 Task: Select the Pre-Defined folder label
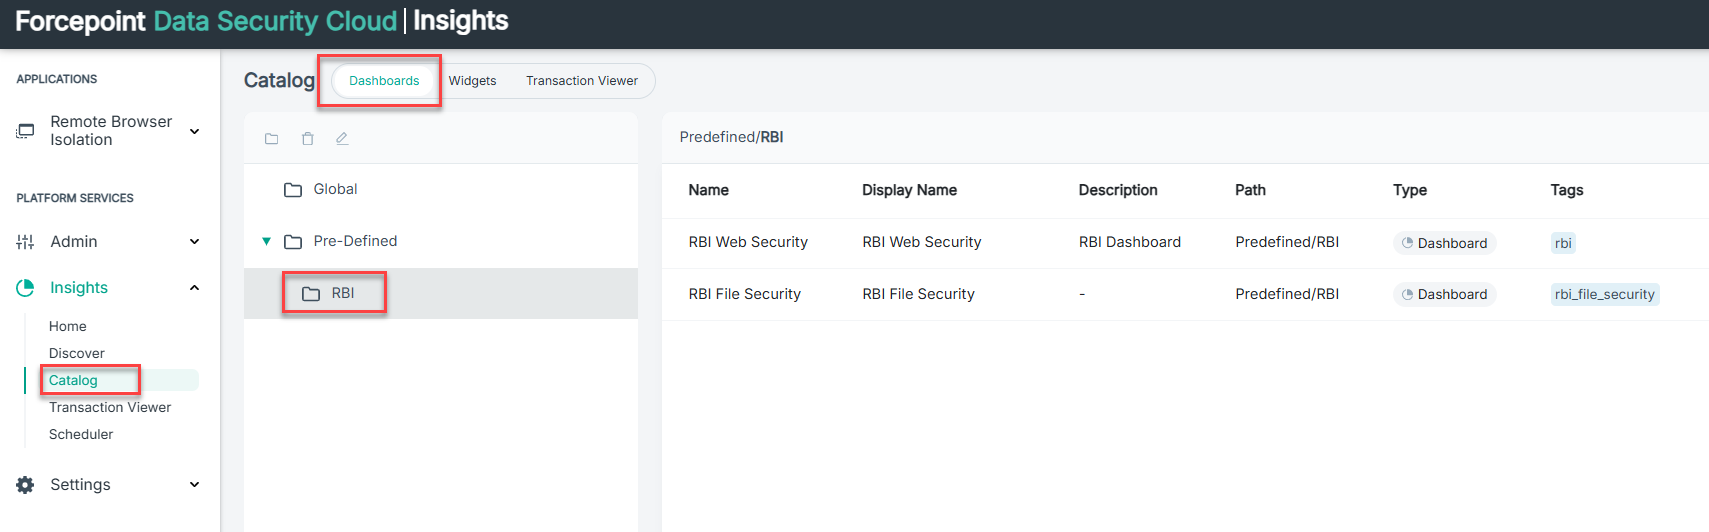pos(355,241)
